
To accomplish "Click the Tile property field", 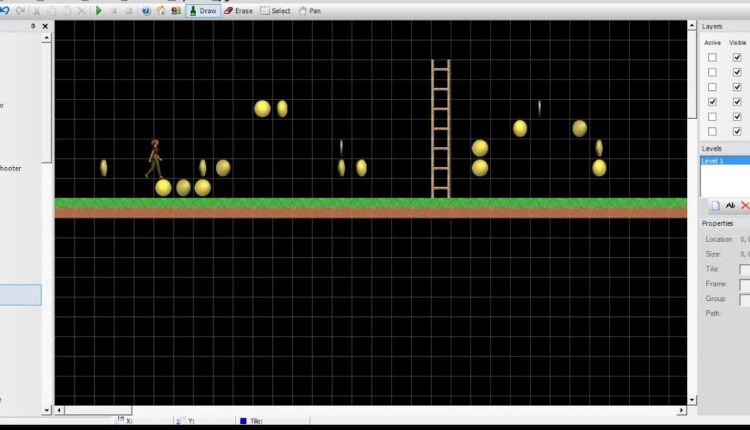I will (x=744, y=269).
